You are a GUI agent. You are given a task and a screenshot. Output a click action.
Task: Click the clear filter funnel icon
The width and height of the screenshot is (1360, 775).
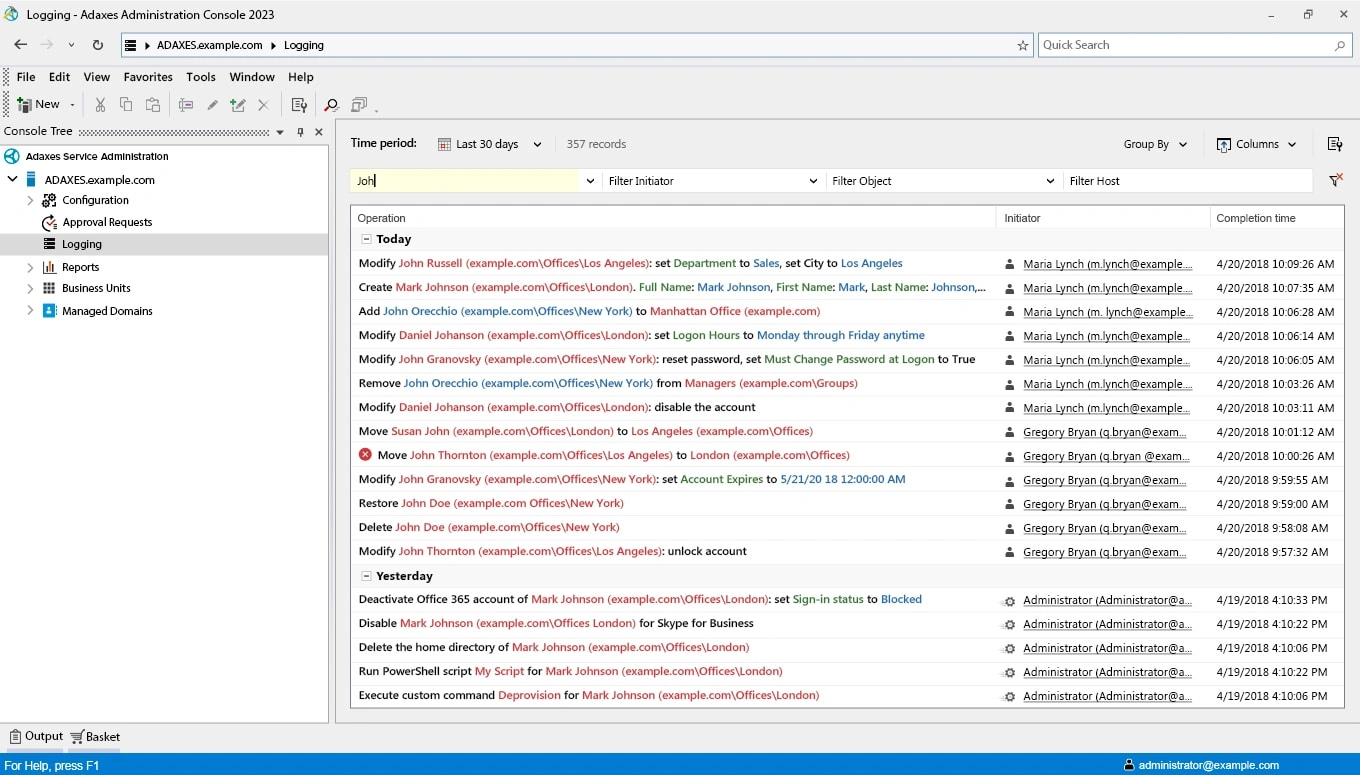click(1335, 181)
